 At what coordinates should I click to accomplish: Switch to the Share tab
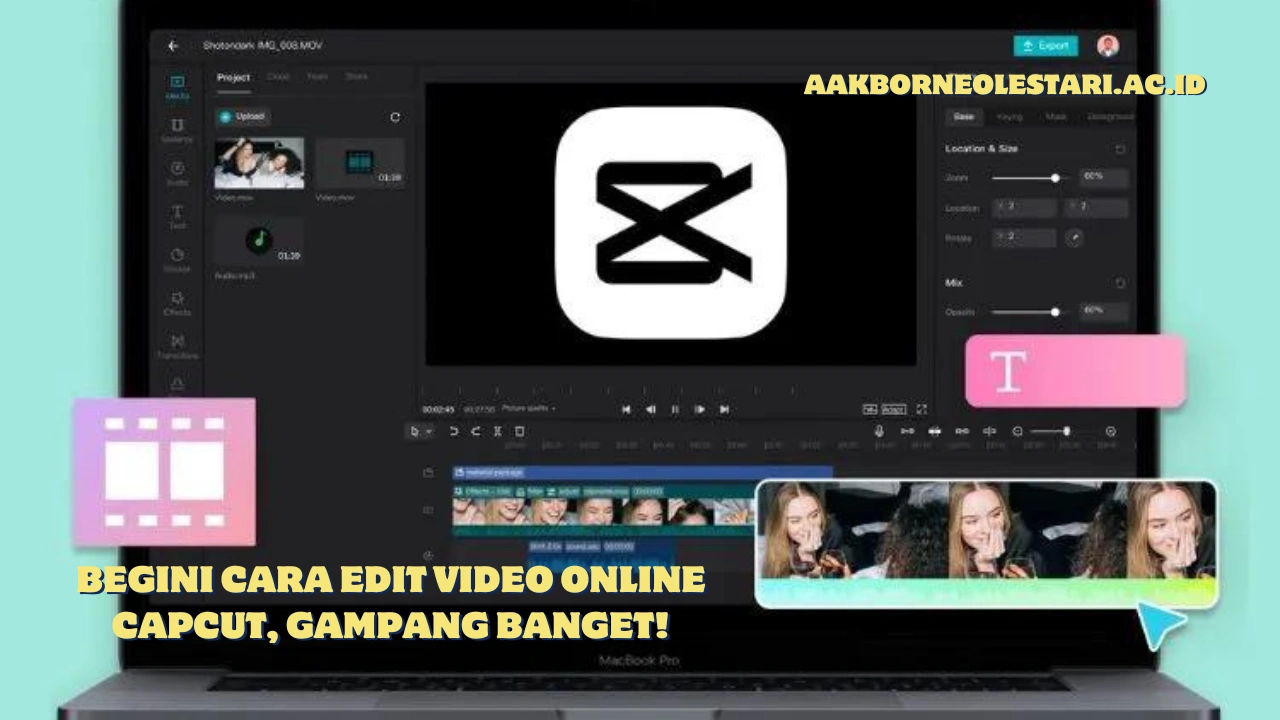[357, 77]
